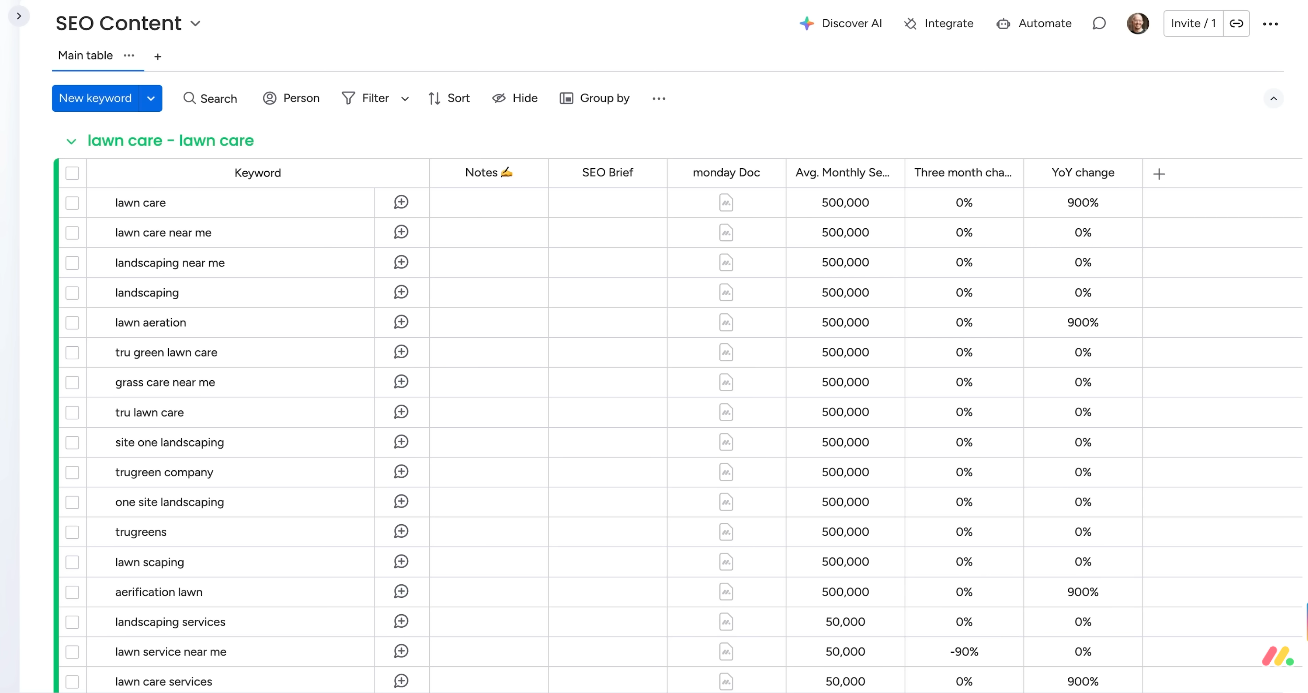Select all rows with header checkbox
The height and width of the screenshot is (693, 1308).
click(x=72, y=173)
